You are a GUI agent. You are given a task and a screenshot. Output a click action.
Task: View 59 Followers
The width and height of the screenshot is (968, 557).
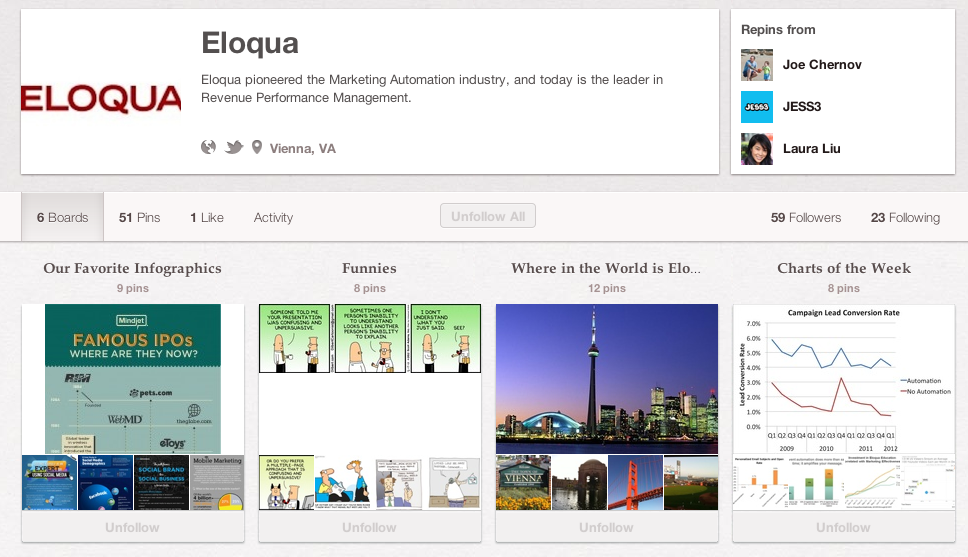(x=806, y=217)
